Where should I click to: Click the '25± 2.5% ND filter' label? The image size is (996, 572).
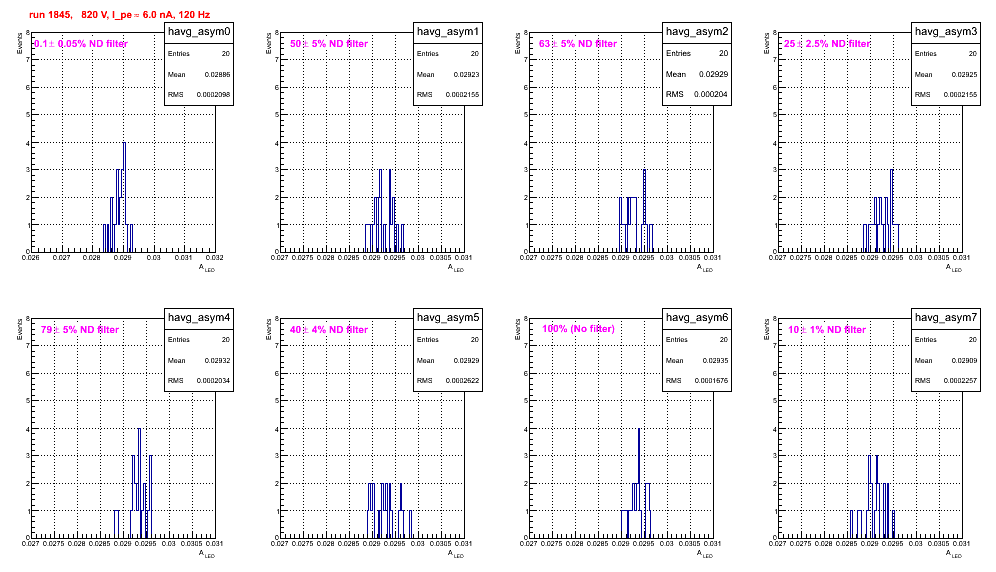click(x=827, y=44)
